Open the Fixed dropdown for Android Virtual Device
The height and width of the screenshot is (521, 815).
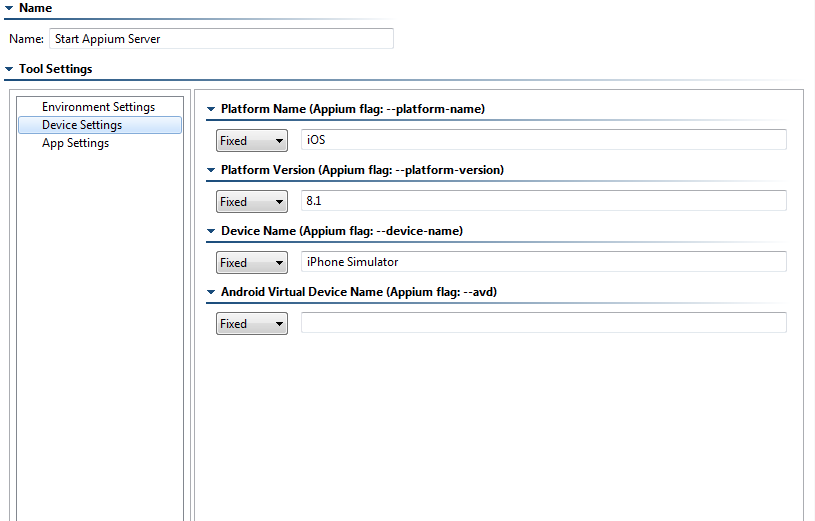click(x=252, y=323)
